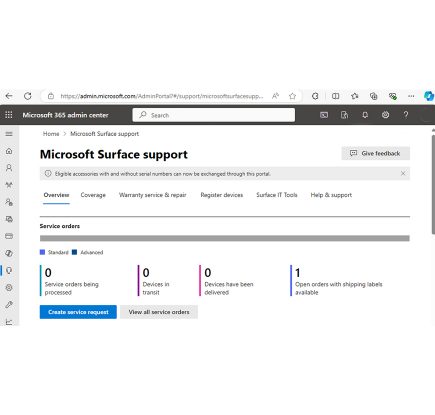Viewport: 435px width, 415px height.
Task: Open browser extensions icon
Action: 315,96
